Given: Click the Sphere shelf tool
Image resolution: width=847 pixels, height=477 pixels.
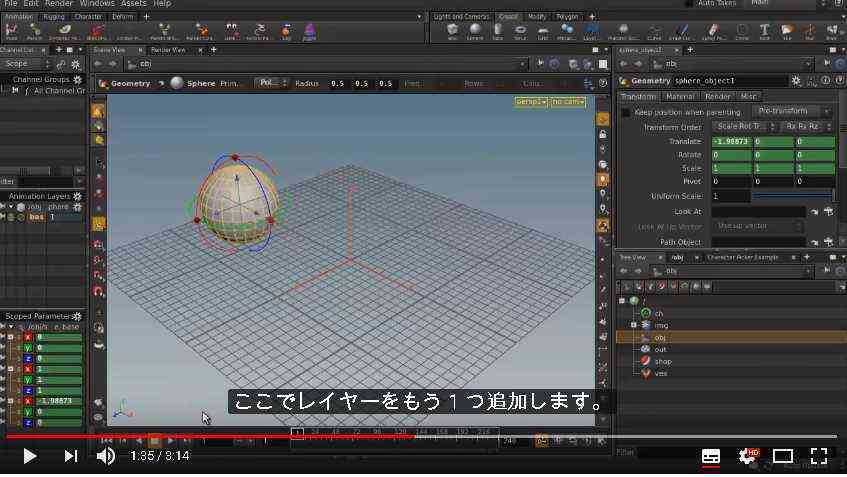Looking at the screenshot, I should point(475,32).
